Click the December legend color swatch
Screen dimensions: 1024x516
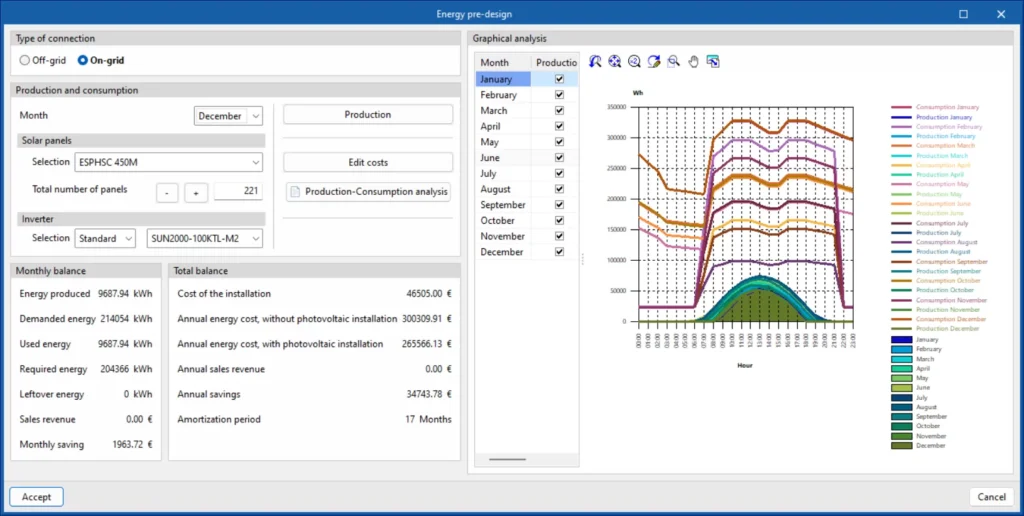[901, 445]
